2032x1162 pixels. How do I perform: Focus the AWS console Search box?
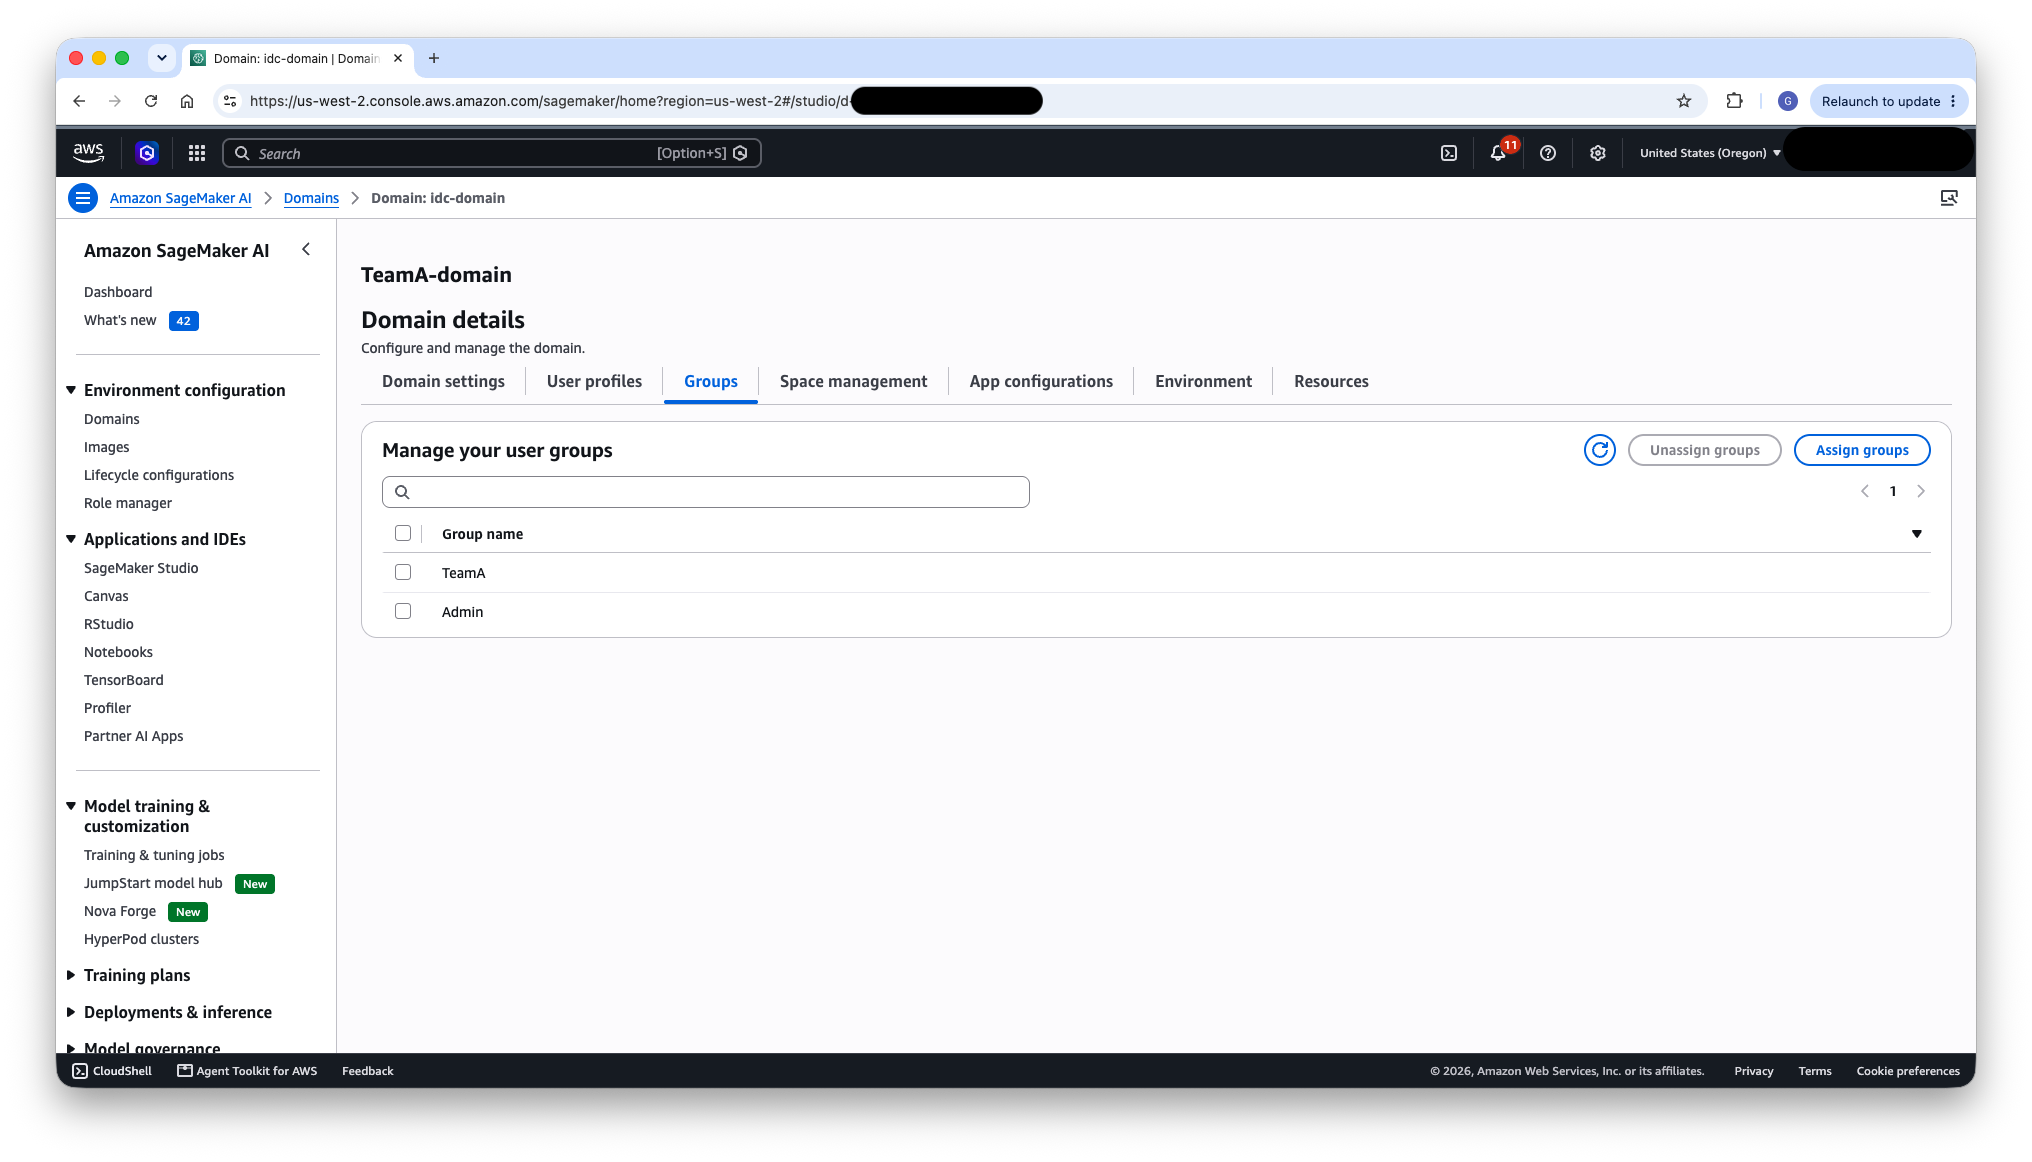(491, 153)
